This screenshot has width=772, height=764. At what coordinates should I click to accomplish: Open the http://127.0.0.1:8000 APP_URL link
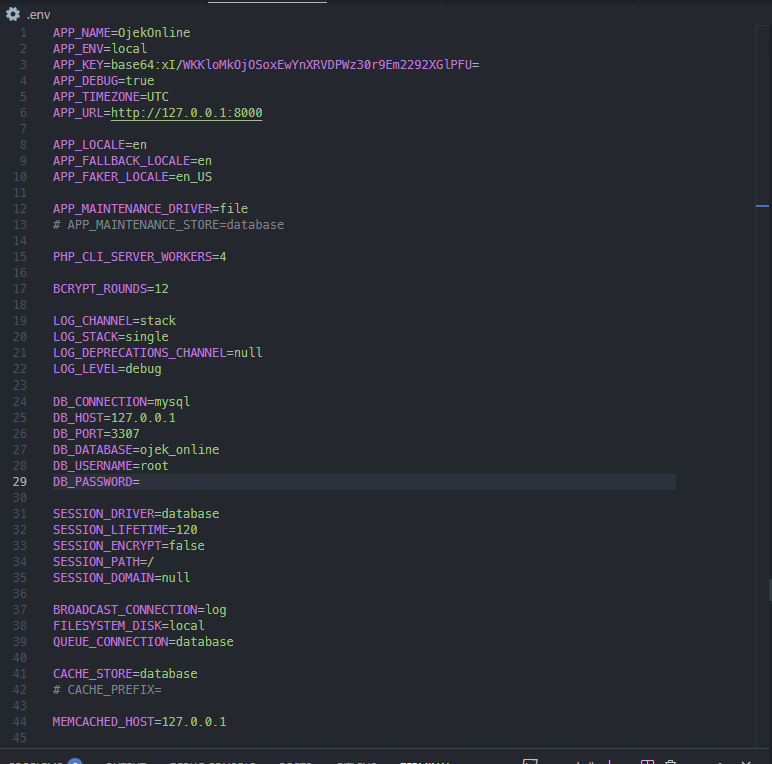pos(186,113)
